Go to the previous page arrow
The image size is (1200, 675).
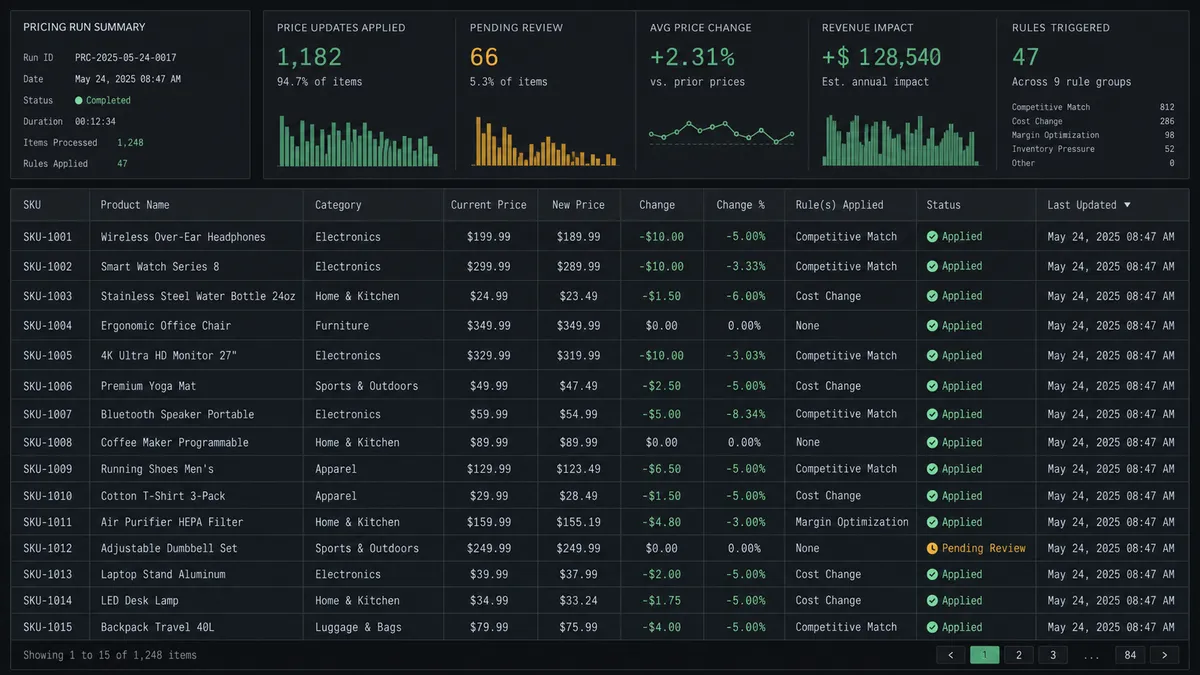click(x=950, y=655)
